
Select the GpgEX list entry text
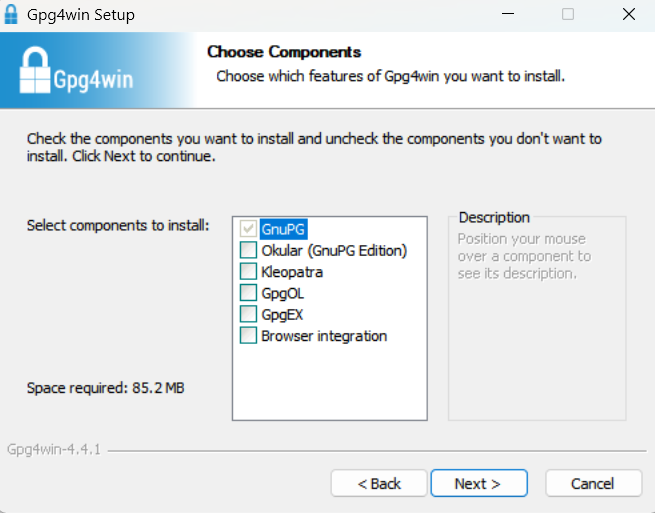[282, 315]
